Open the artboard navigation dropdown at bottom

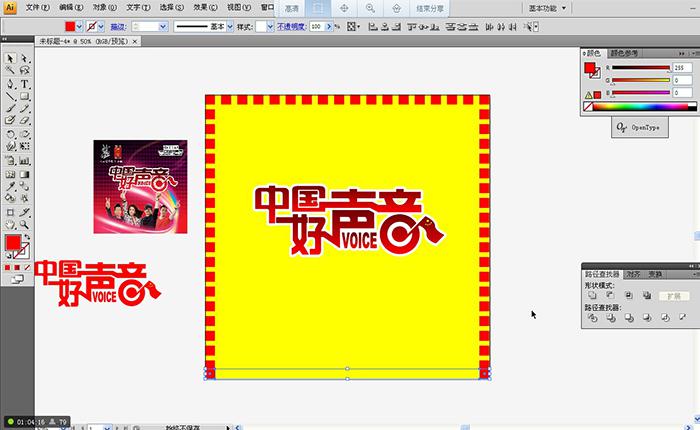[x=107, y=427]
